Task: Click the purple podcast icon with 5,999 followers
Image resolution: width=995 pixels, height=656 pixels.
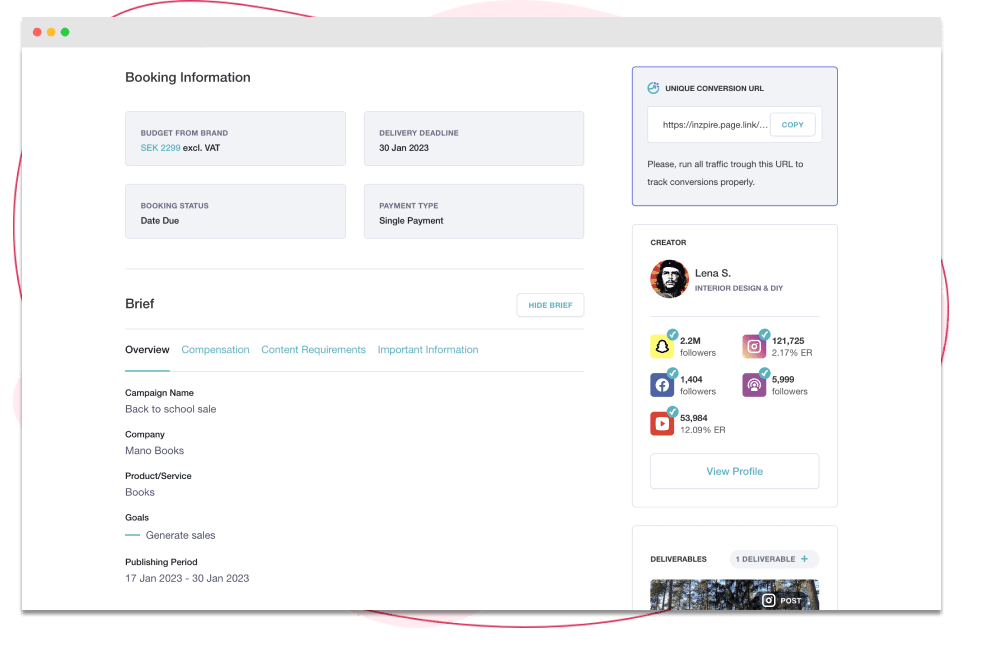Action: [754, 385]
